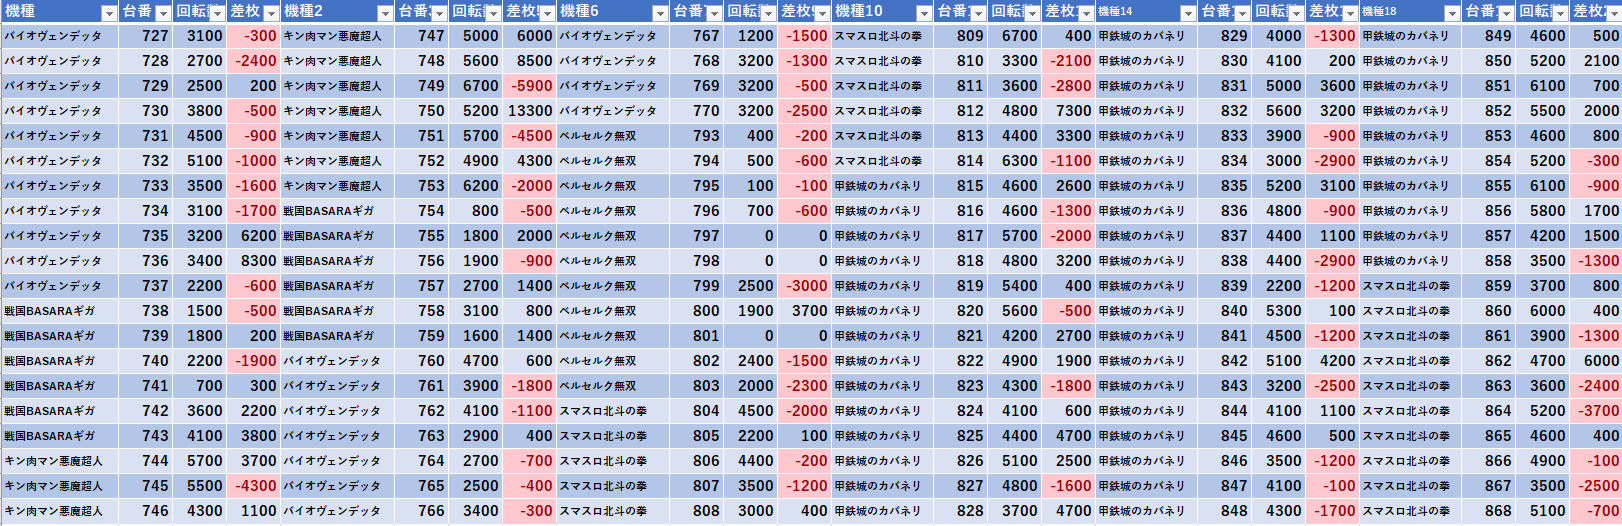Open the 差枚 filter in 台番 727's table
Screen dimensions: 1622x526
point(271,13)
